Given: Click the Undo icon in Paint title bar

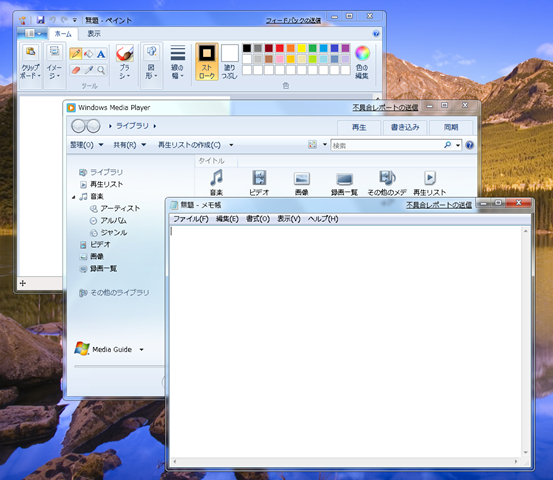Looking at the screenshot, I should [53, 20].
